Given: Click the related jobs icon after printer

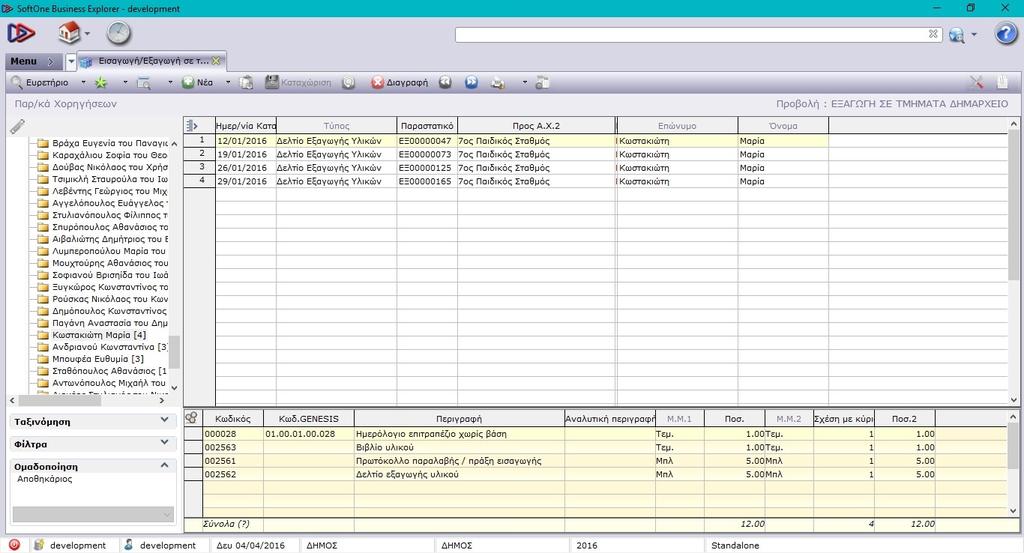Looking at the screenshot, I should pyautogui.click(x=541, y=83).
